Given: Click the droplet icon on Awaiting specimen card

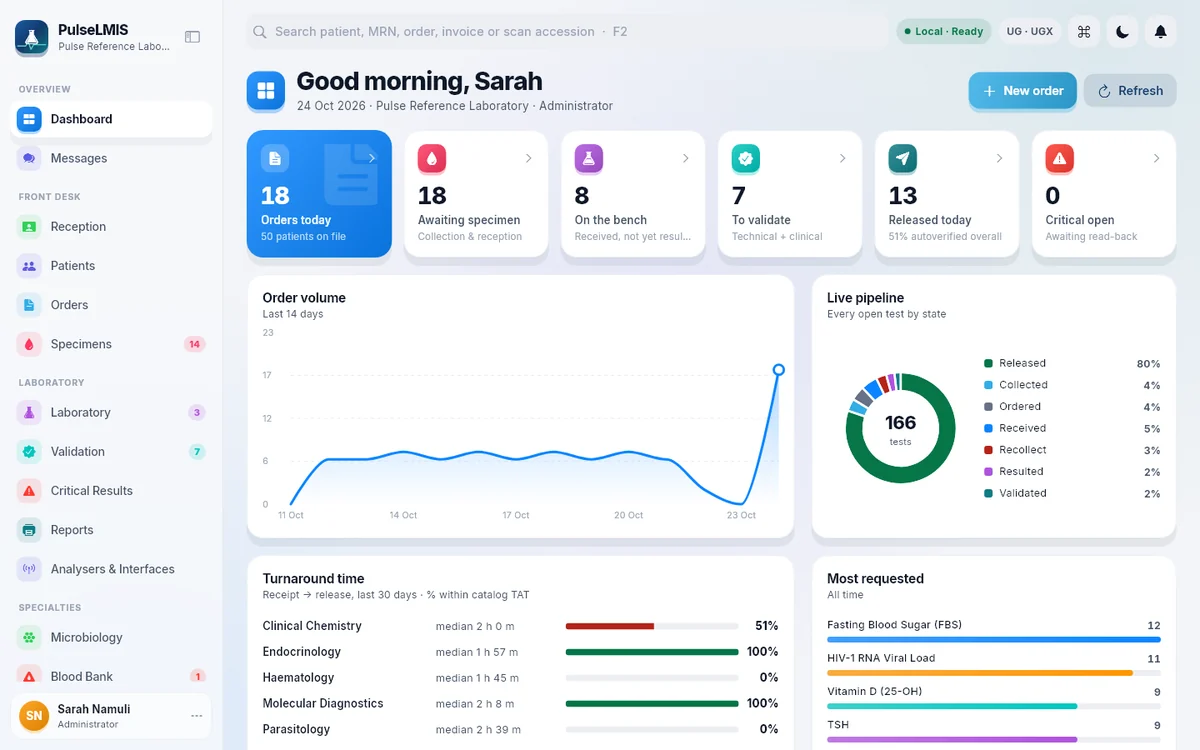Looking at the screenshot, I should 432,158.
